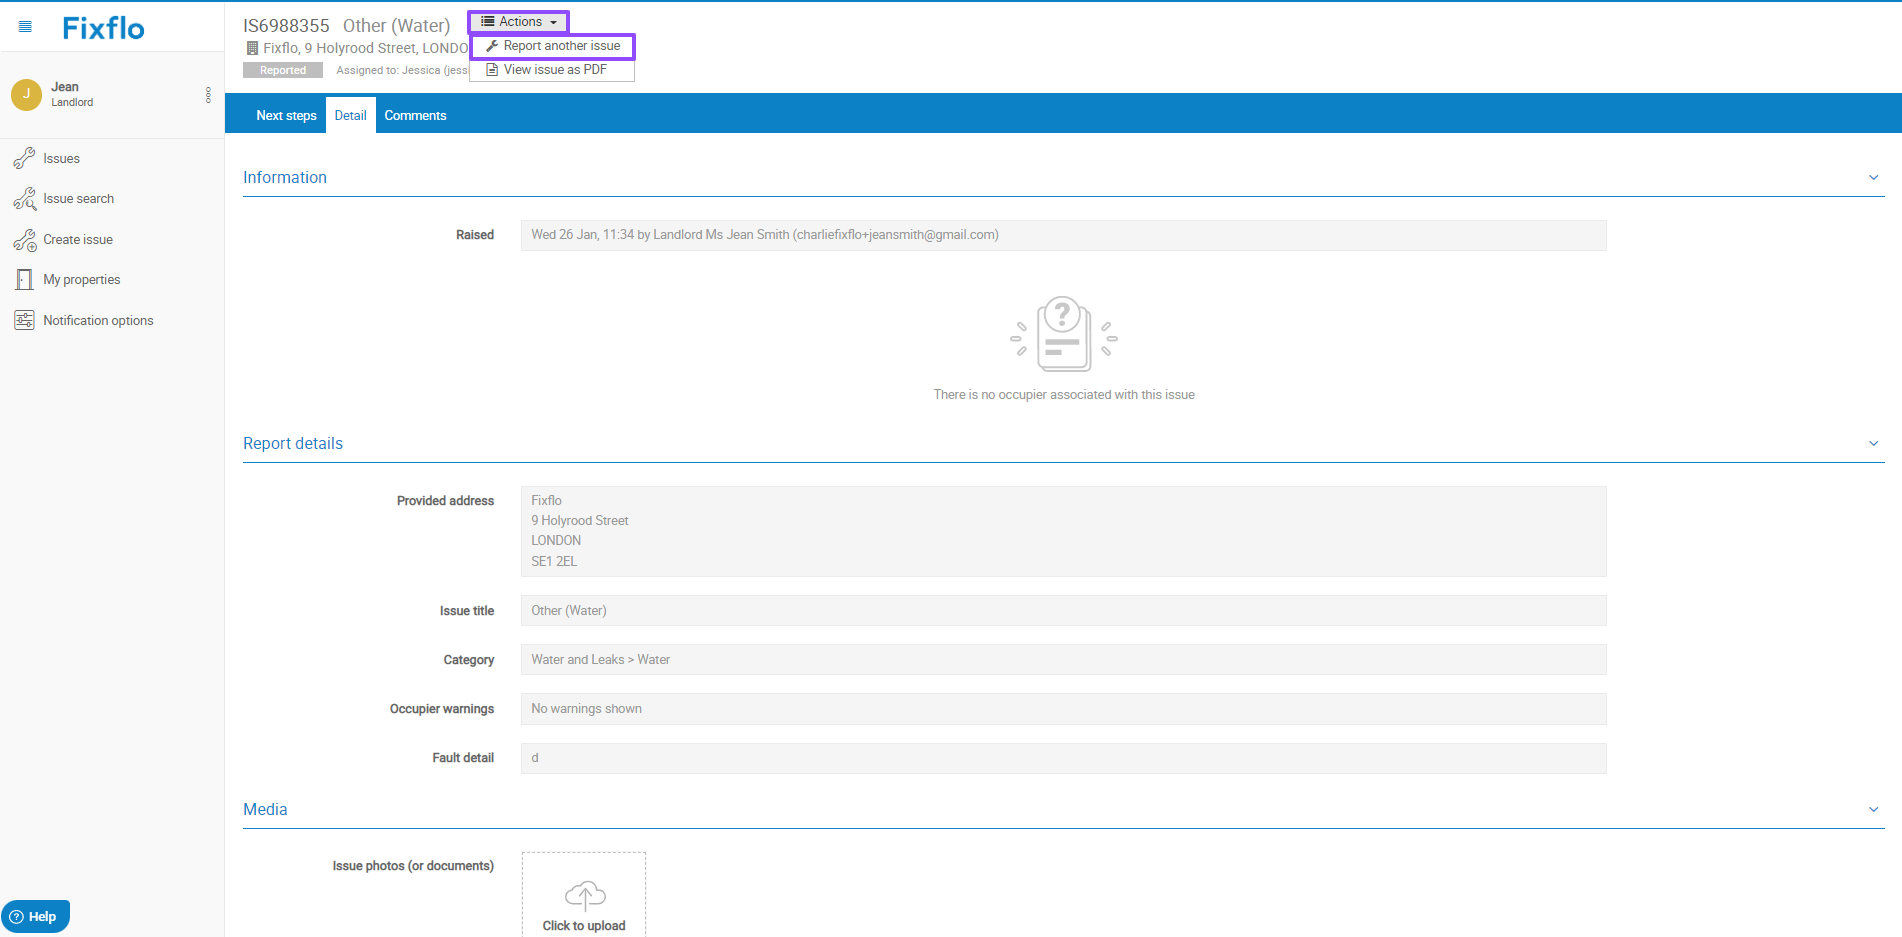Open the Actions dropdown
The height and width of the screenshot is (937, 1902).
(519, 22)
